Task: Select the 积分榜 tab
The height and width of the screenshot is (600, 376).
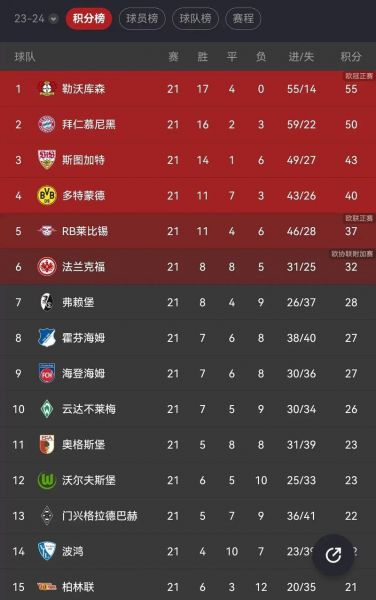Action: [x=89, y=18]
